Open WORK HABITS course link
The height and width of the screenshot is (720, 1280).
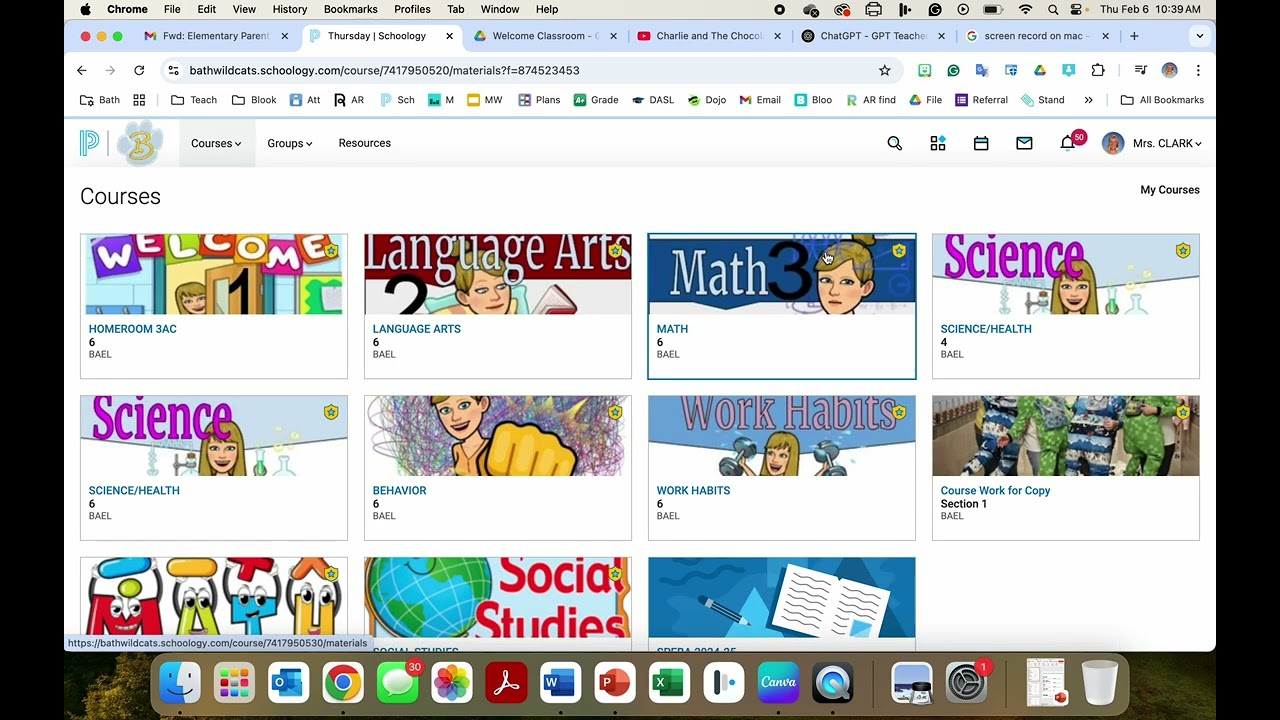point(693,491)
